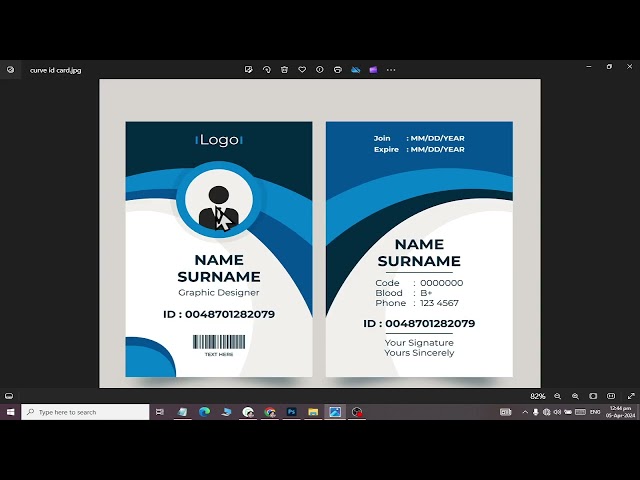Click the network globe icon in system tray

547,412
